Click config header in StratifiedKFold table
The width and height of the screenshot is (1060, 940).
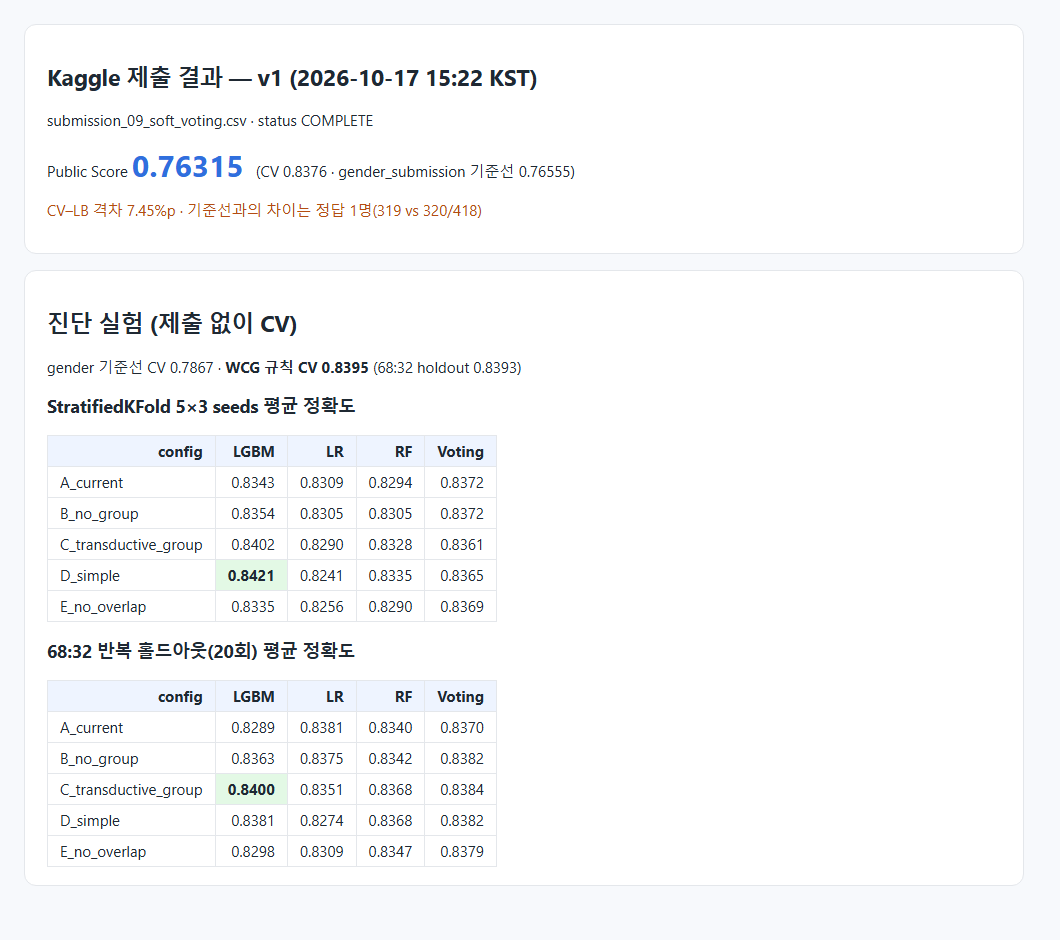point(180,452)
